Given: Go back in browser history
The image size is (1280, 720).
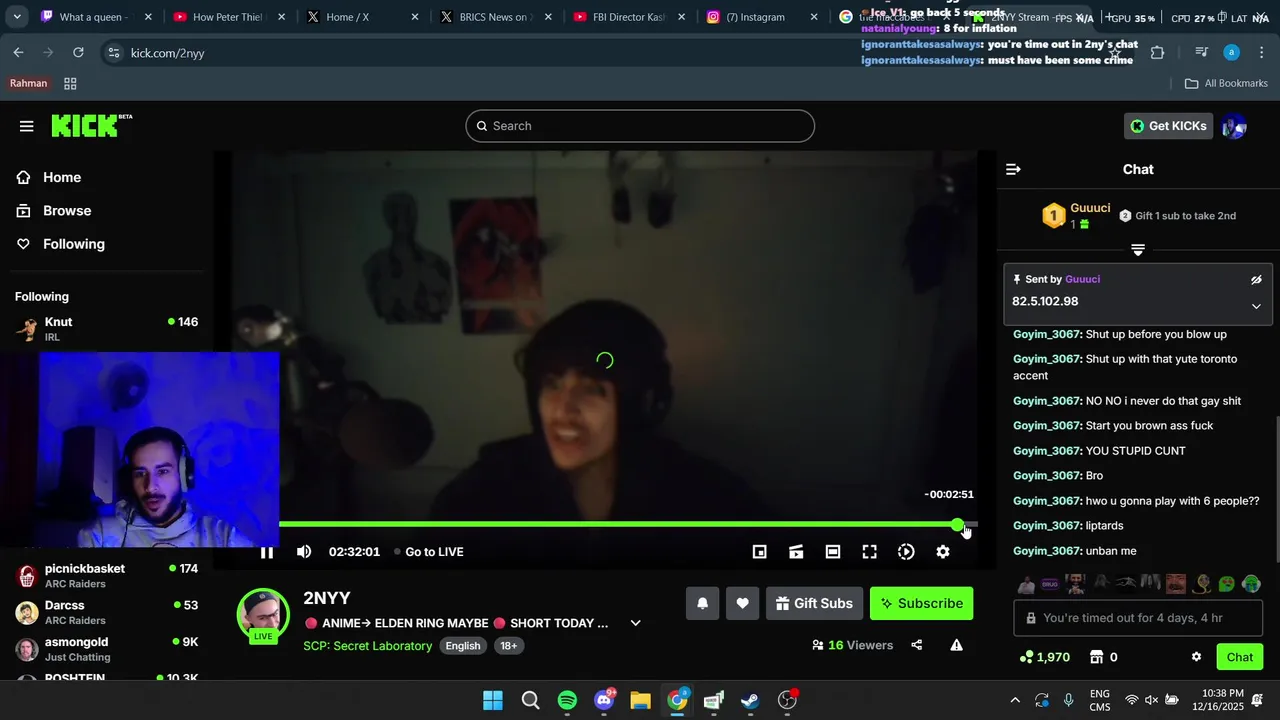Looking at the screenshot, I should 18,52.
